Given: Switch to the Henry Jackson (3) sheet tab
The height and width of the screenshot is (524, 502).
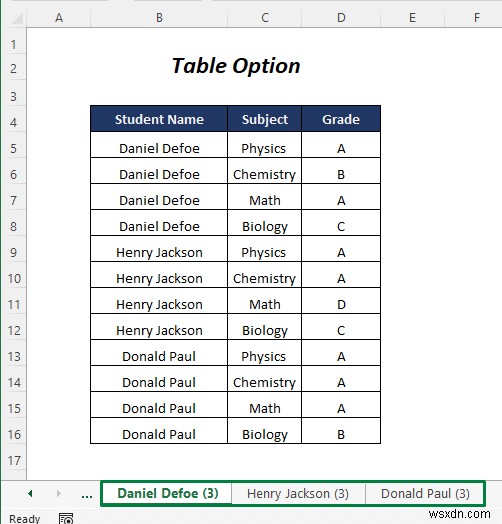Looking at the screenshot, I should 298,493.
